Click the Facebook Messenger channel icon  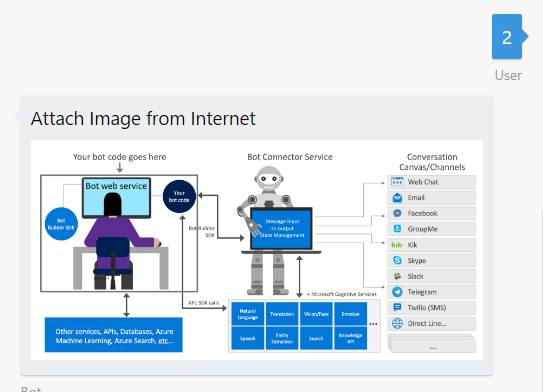click(397, 213)
